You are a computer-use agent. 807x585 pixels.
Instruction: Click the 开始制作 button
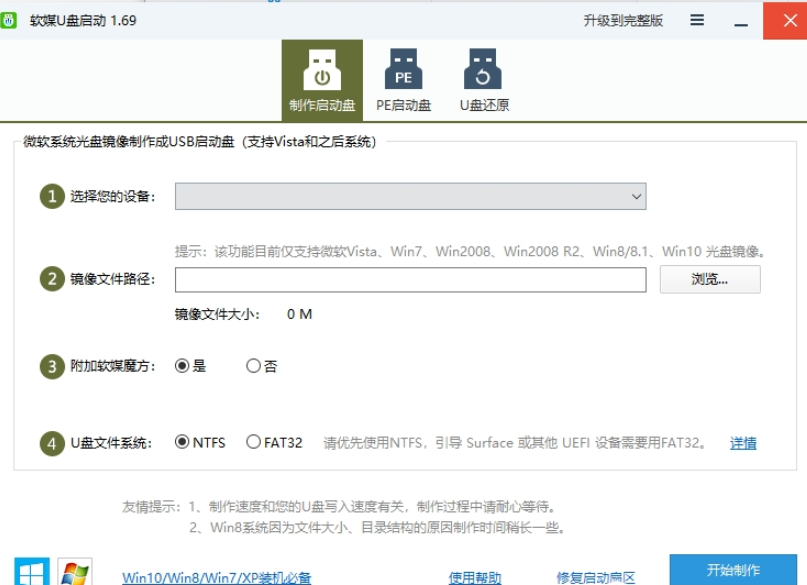coord(733,570)
